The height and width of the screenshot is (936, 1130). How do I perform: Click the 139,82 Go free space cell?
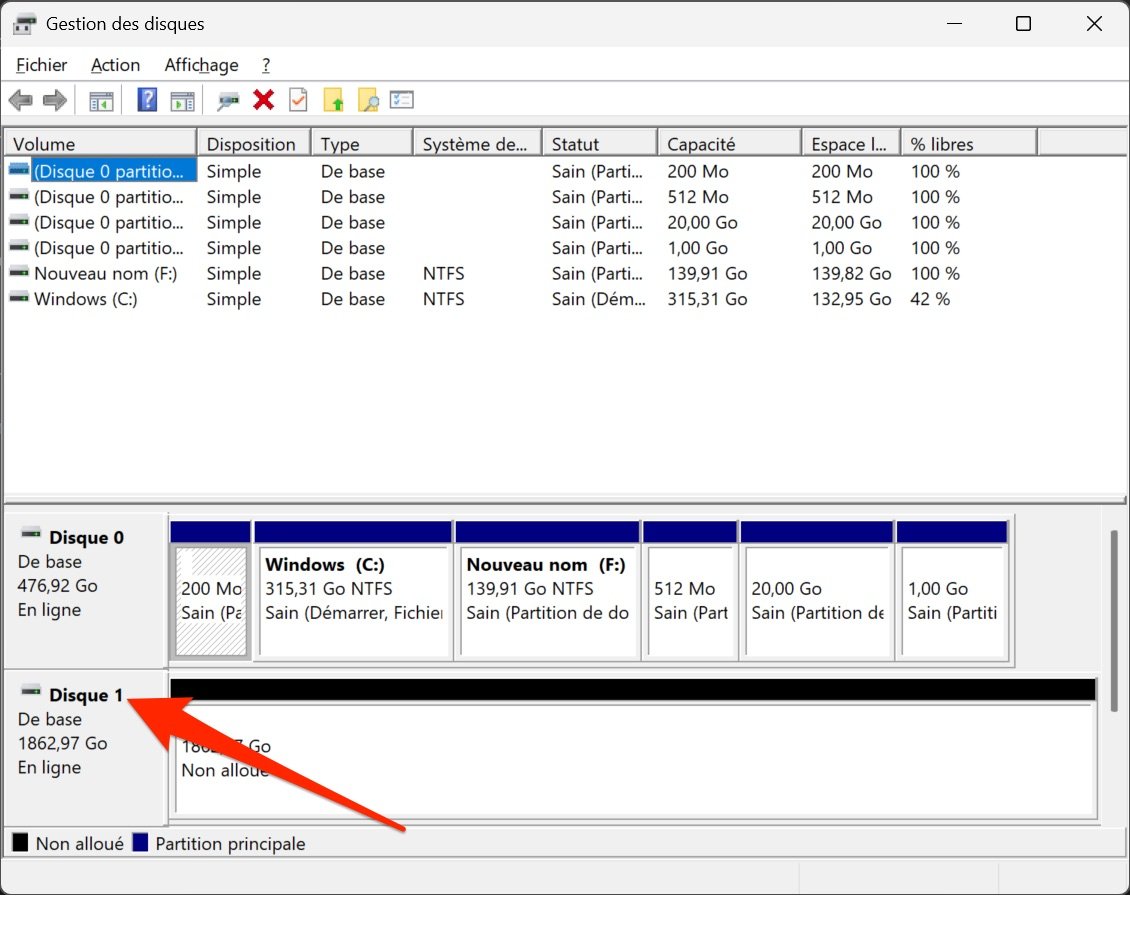851,273
